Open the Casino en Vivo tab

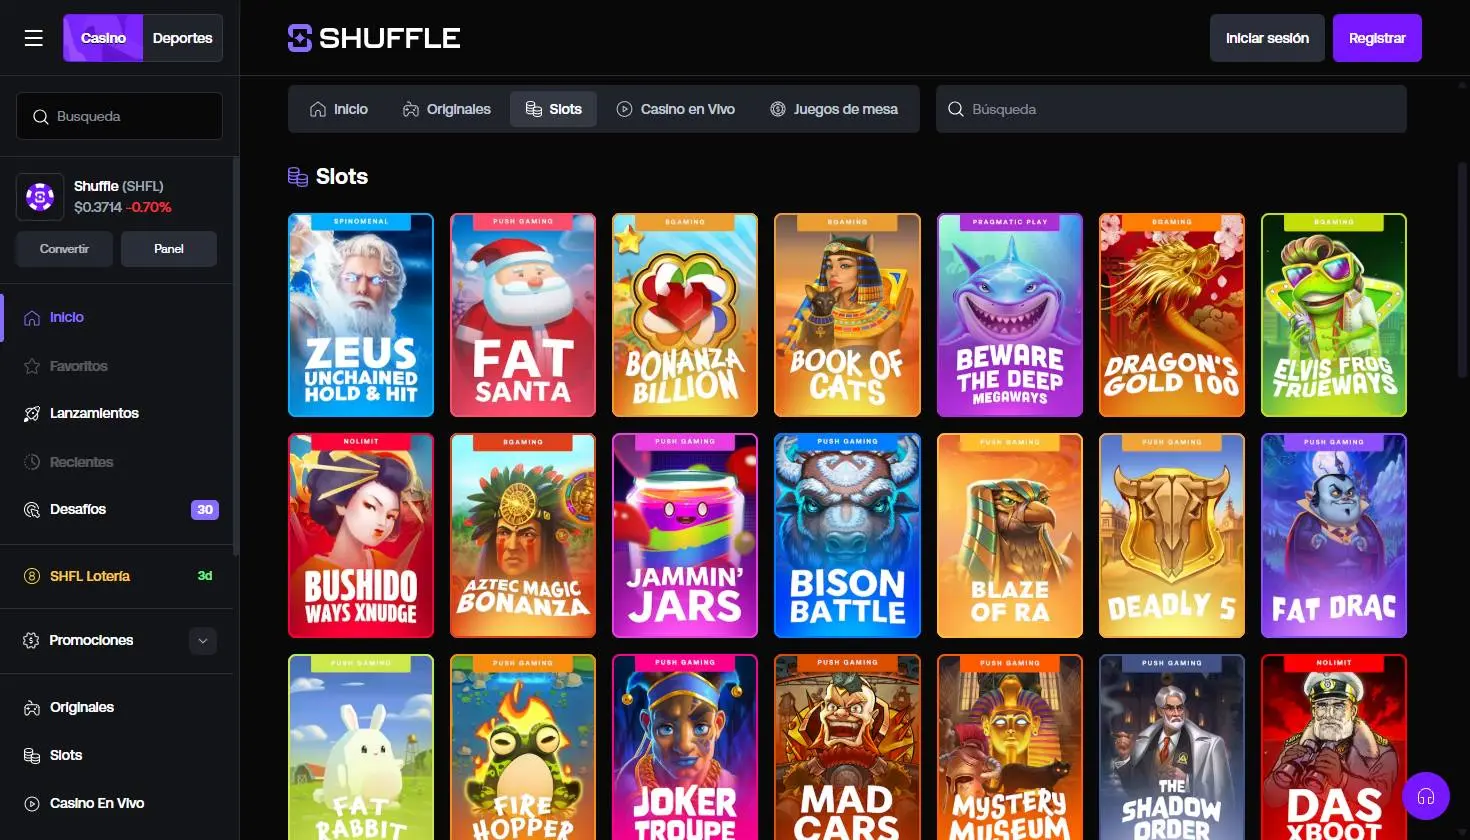tap(676, 109)
